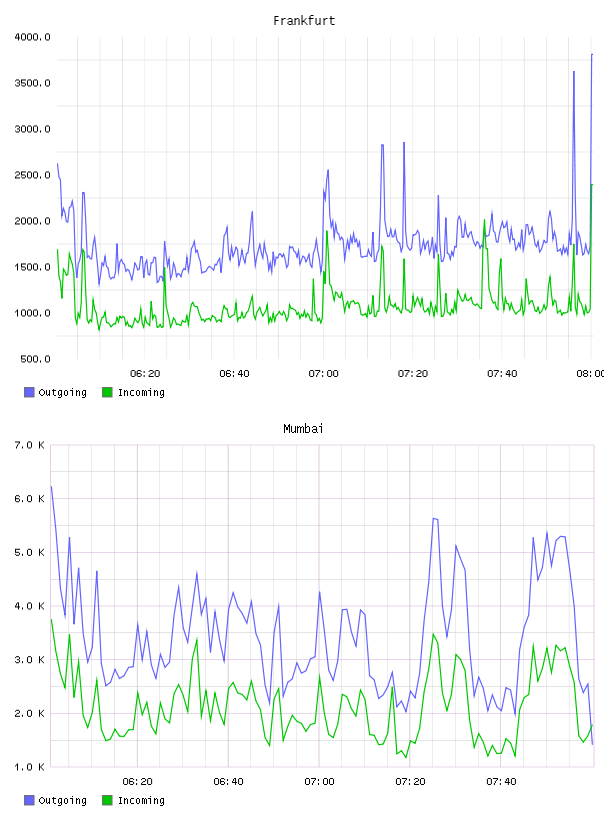This screenshot has height=816, width=608.
Task: Click the 07:20 time label in Frankfurt chart
Action: tap(413, 374)
